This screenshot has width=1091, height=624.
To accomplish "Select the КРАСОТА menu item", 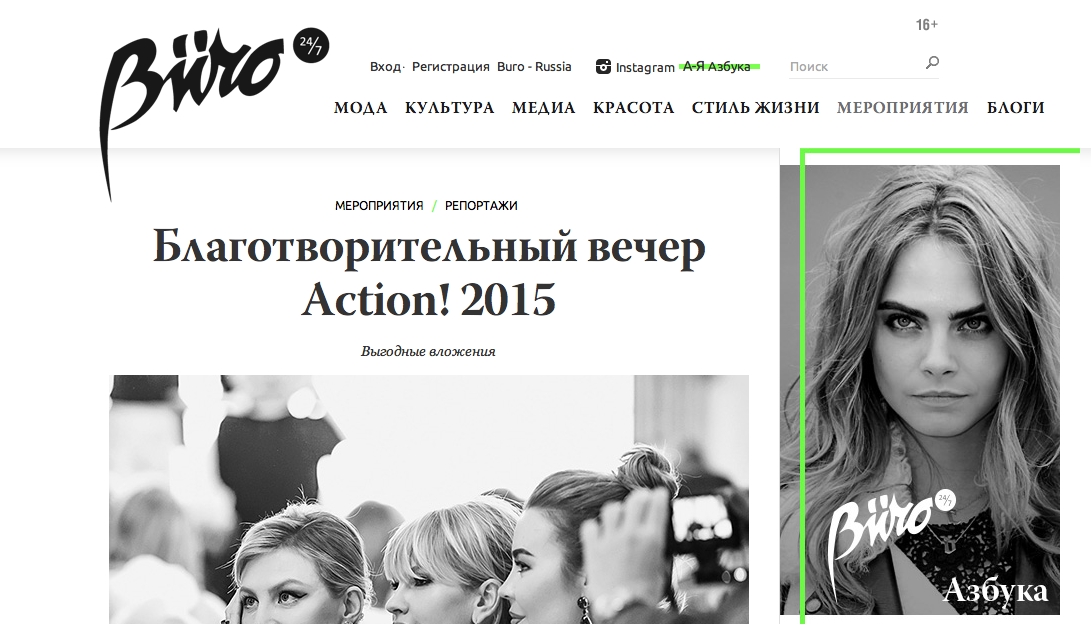I will point(633,108).
